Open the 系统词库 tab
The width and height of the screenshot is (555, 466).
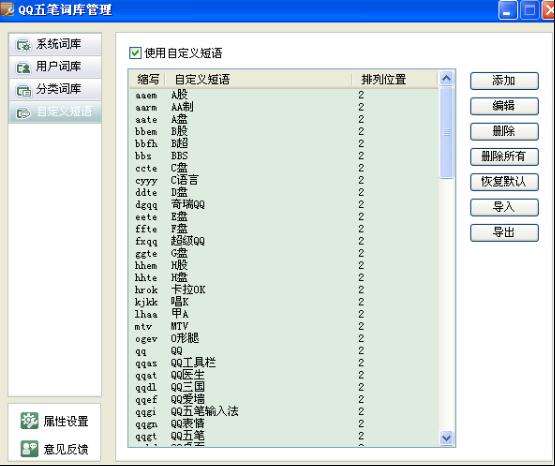(x=55, y=45)
